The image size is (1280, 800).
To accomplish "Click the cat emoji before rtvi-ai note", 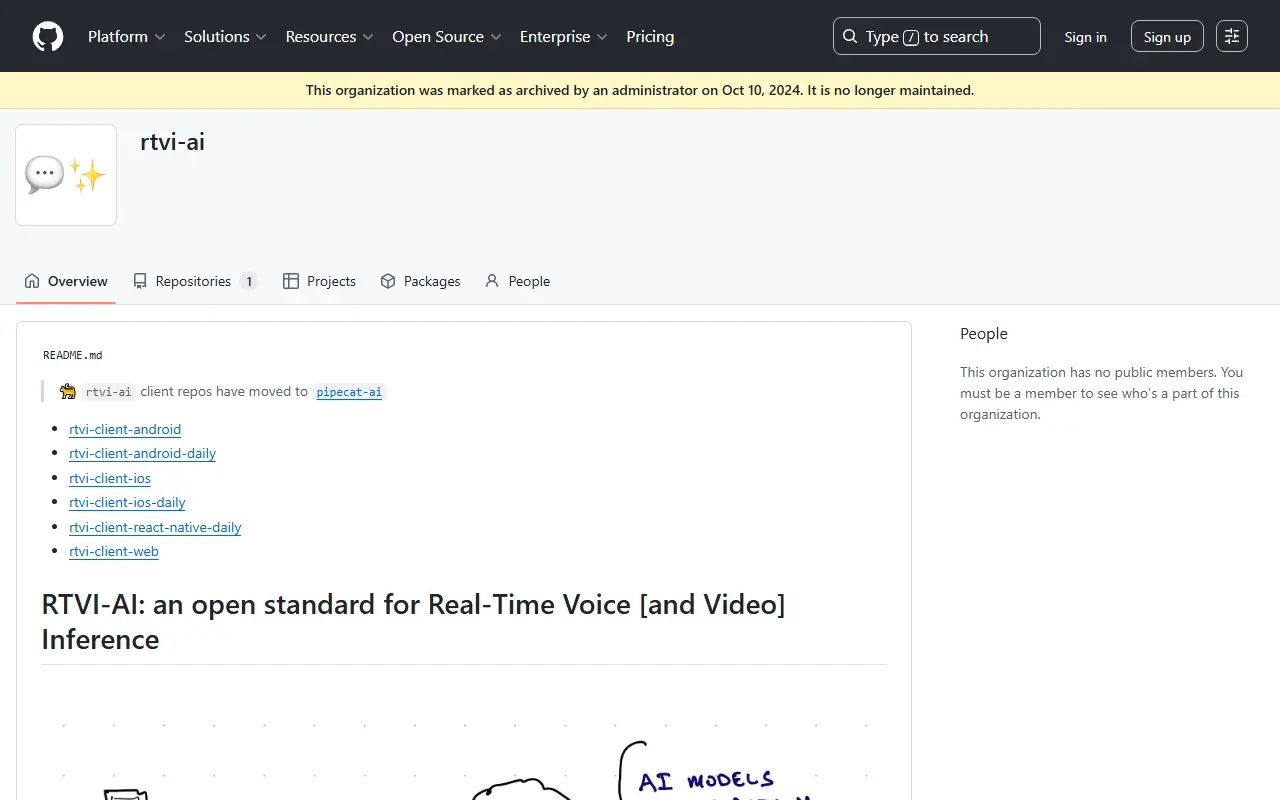I will tap(68, 392).
